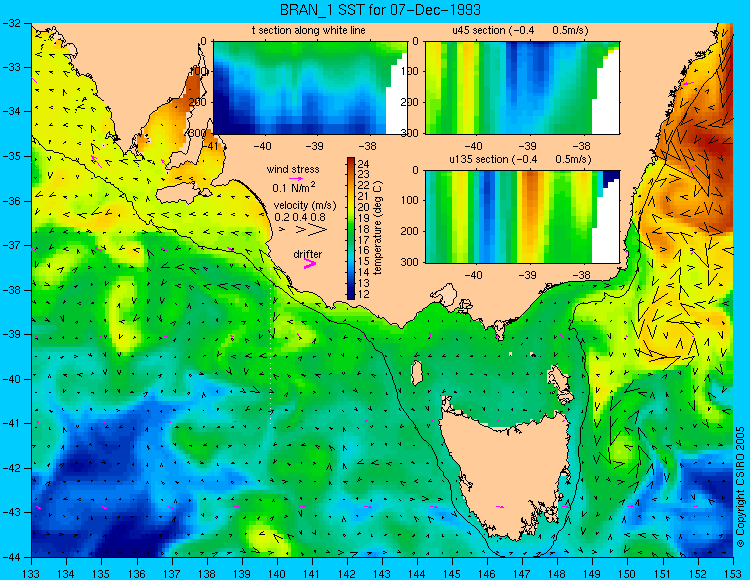Image resolution: width=750 pixels, height=580 pixels.
Task: Click longitude axis label 140
Action: coord(277,573)
